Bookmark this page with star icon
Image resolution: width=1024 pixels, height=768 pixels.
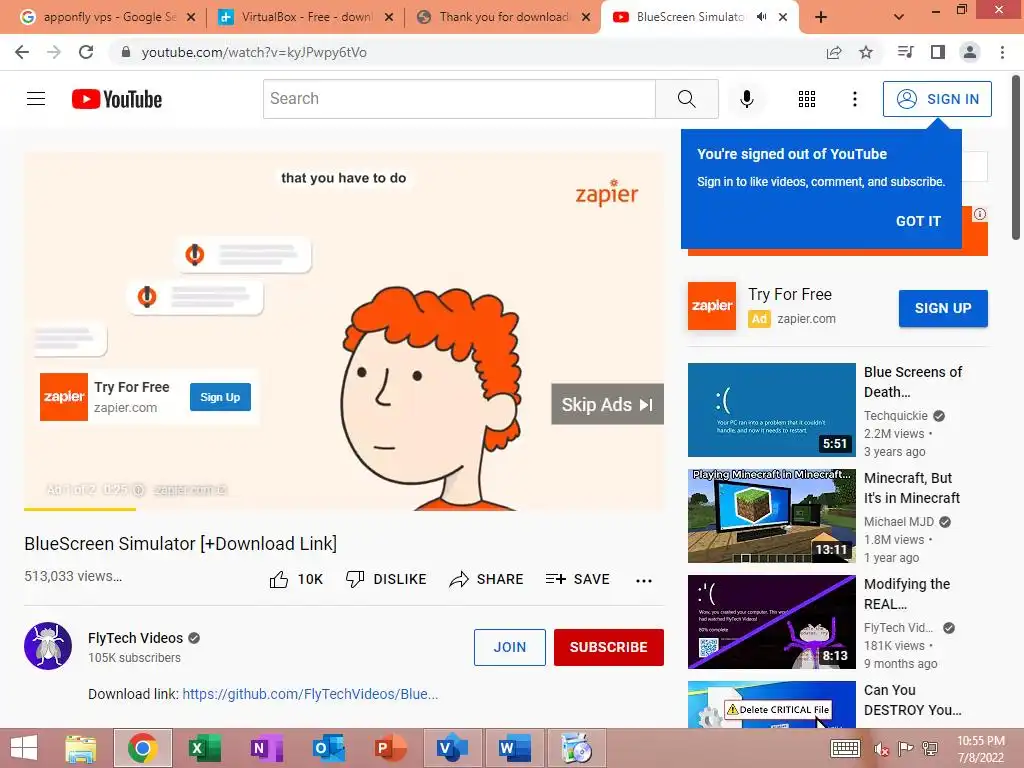click(x=866, y=52)
